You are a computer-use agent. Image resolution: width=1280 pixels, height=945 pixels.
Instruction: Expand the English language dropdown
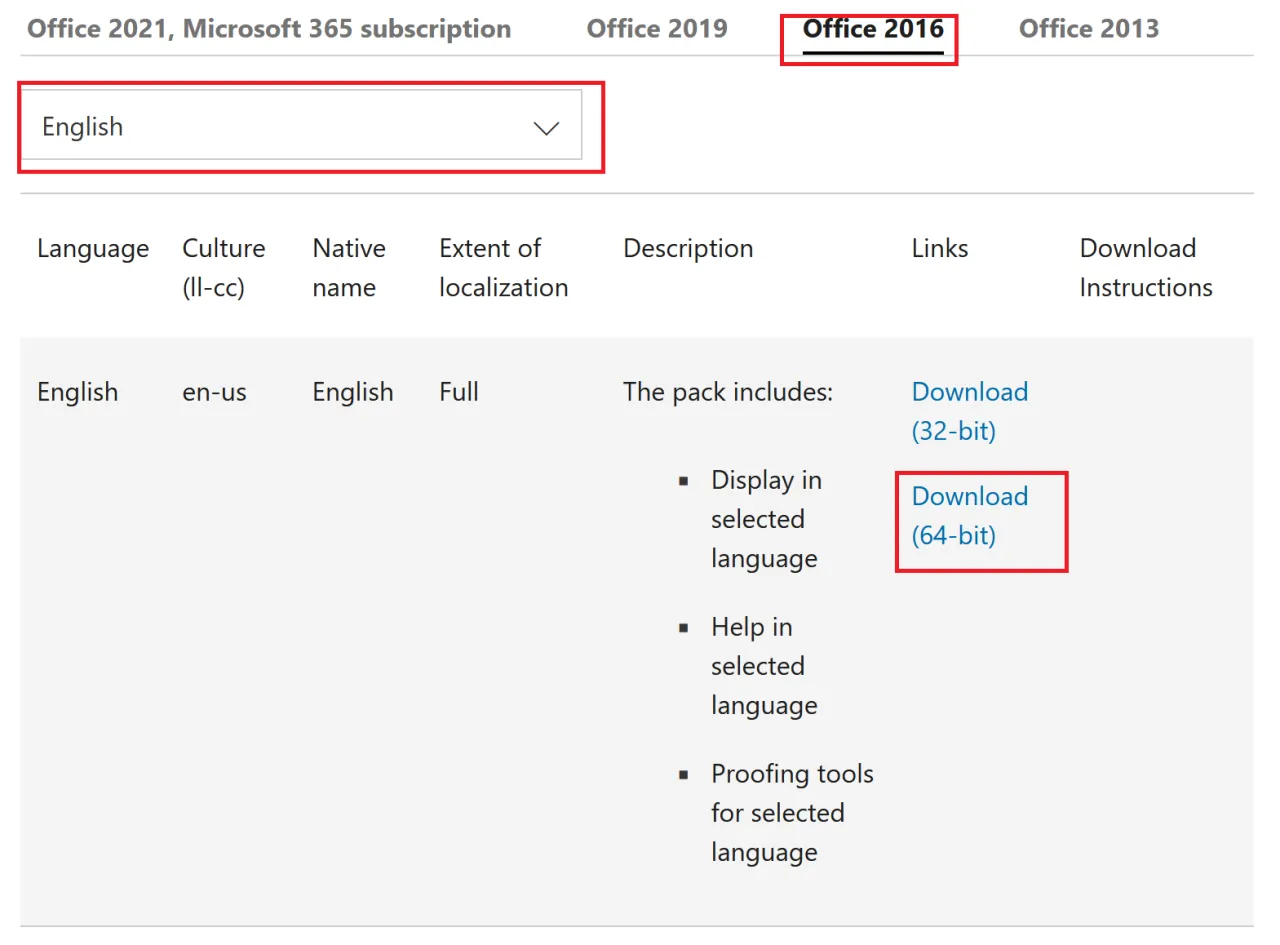point(301,127)
